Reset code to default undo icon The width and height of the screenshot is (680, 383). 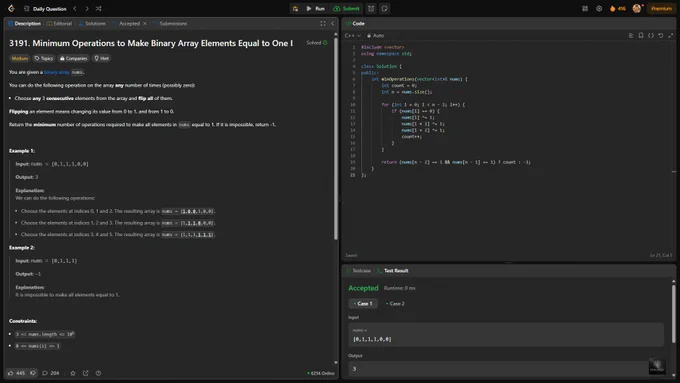coord(660,36)
